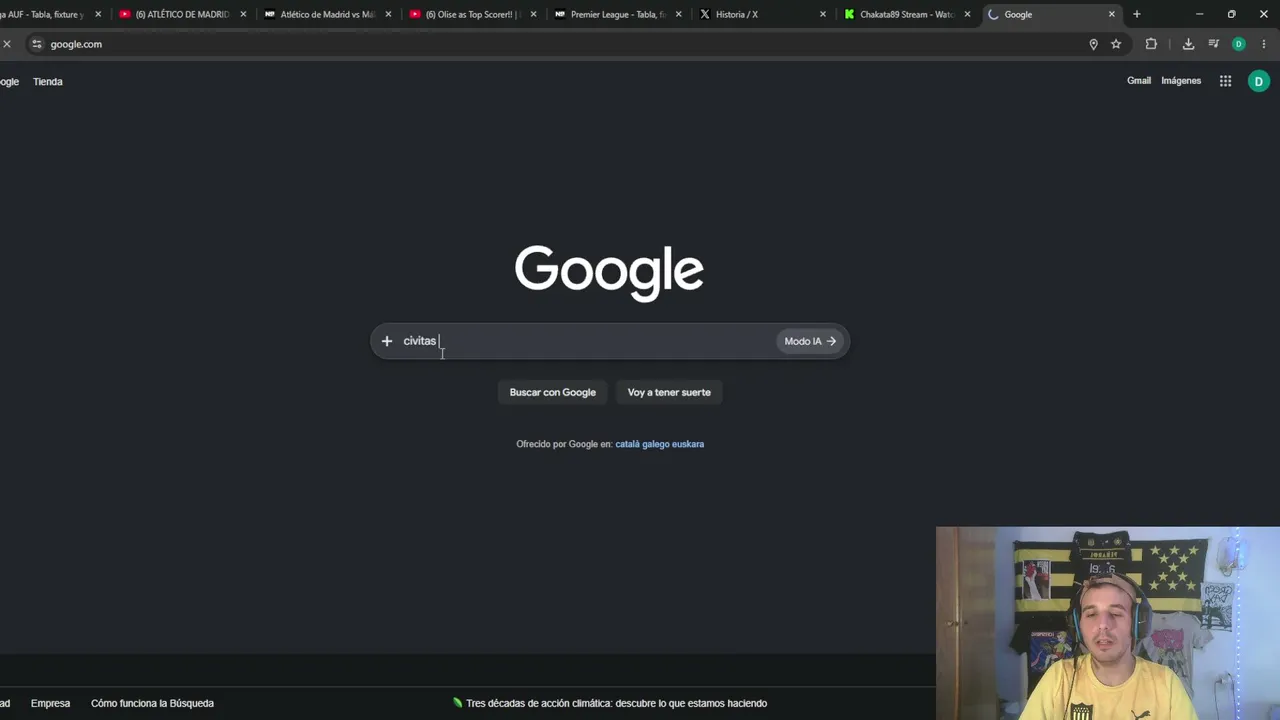Viewport: 1280px width, 720px height.
Task: Switch to the Chakata89 Stream tab
Action: (x=906, y=14)
